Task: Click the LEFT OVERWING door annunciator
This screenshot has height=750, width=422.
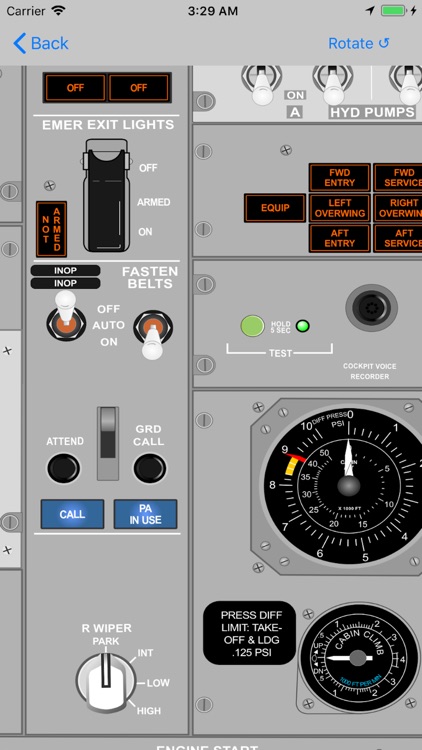Action: (340, 208)
